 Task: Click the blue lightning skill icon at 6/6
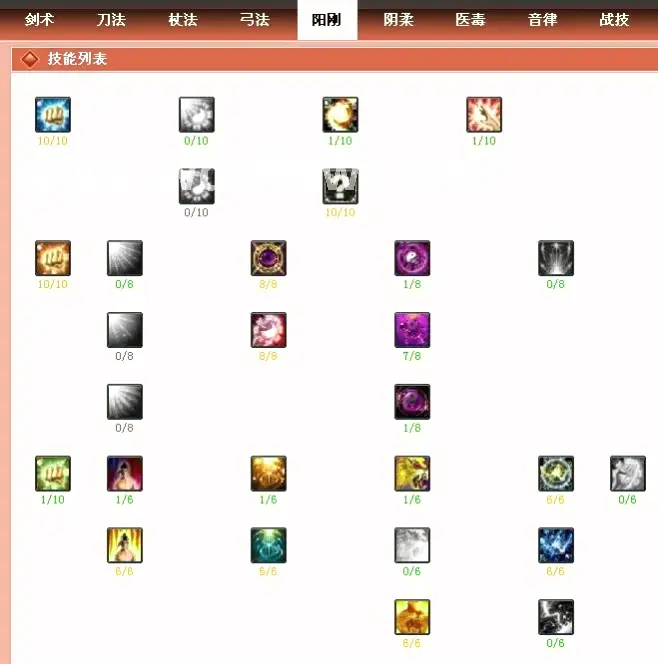(x=556, y=545)
